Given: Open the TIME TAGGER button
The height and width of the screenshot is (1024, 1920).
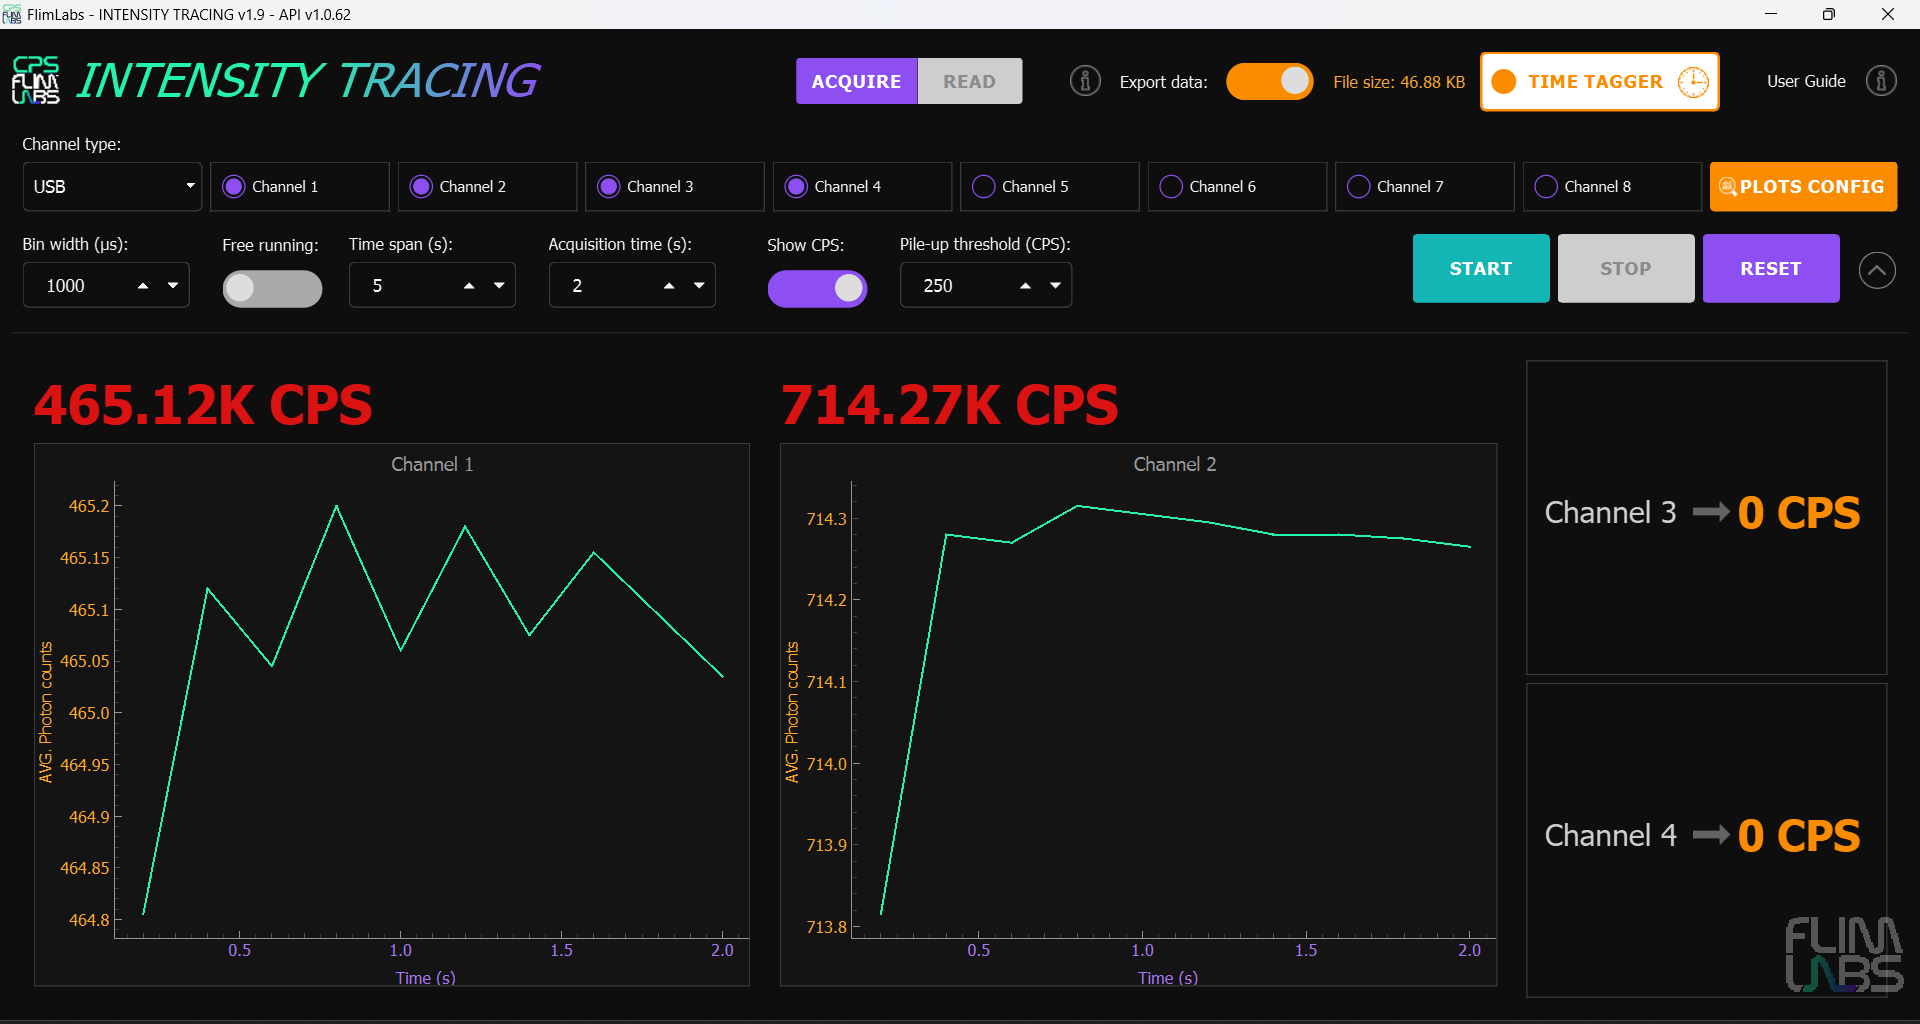Looking at the screenshot, I should click(x=1599, y=82).
